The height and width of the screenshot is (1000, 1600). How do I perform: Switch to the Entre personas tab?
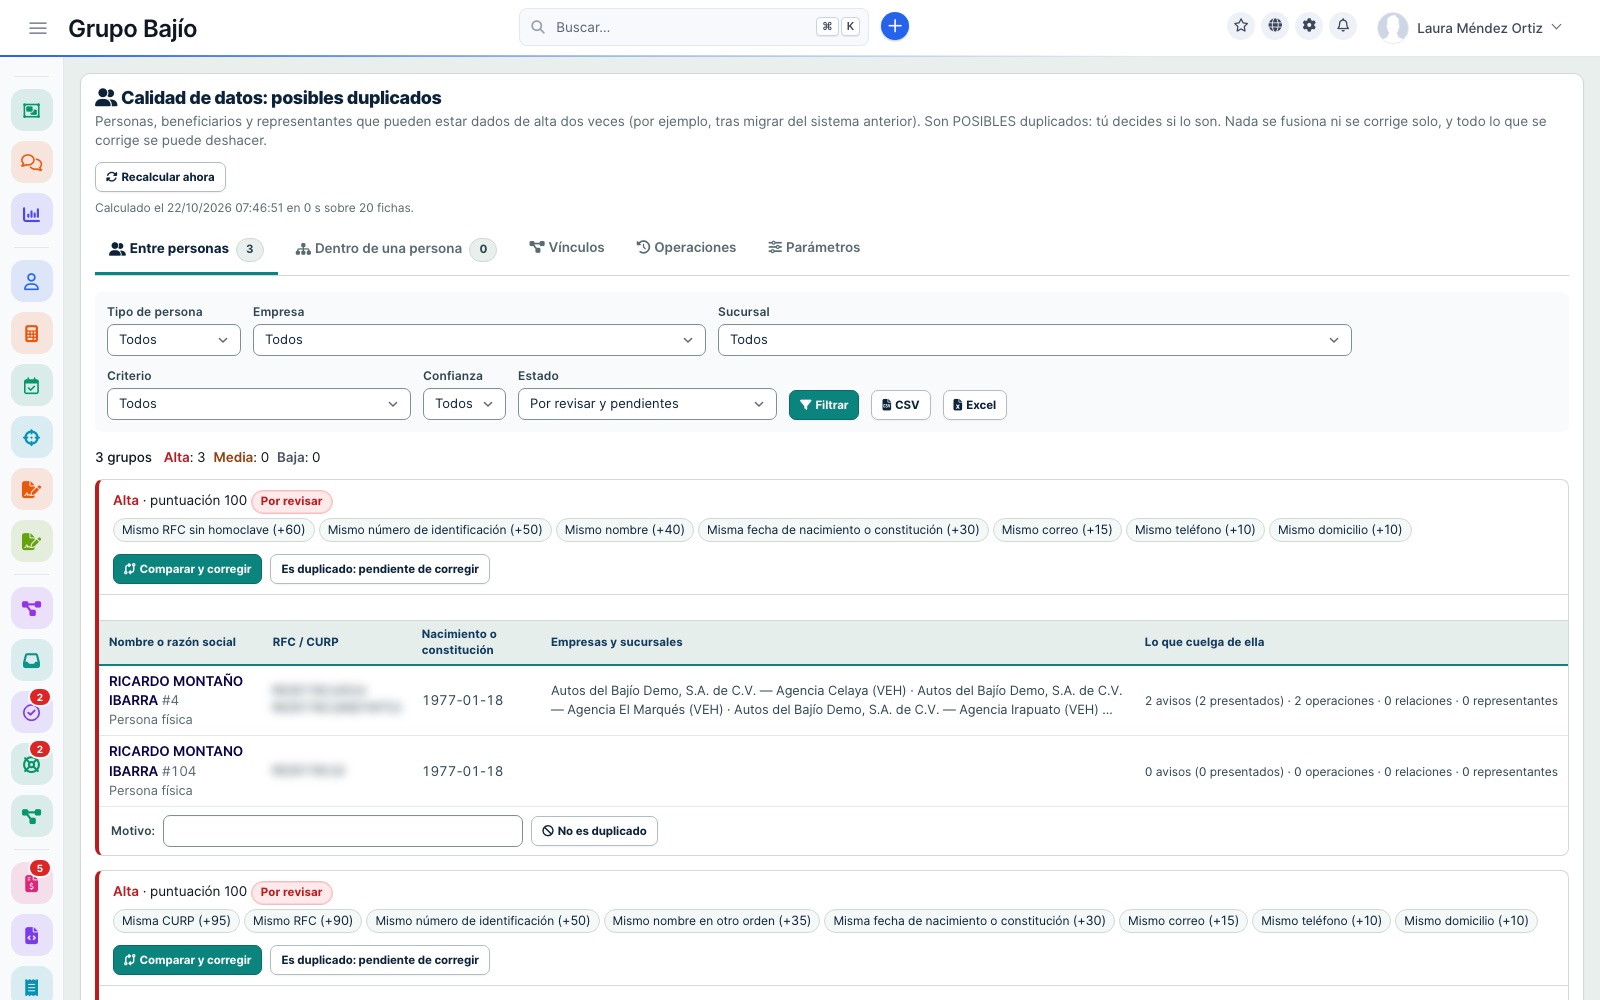point(186,249)
